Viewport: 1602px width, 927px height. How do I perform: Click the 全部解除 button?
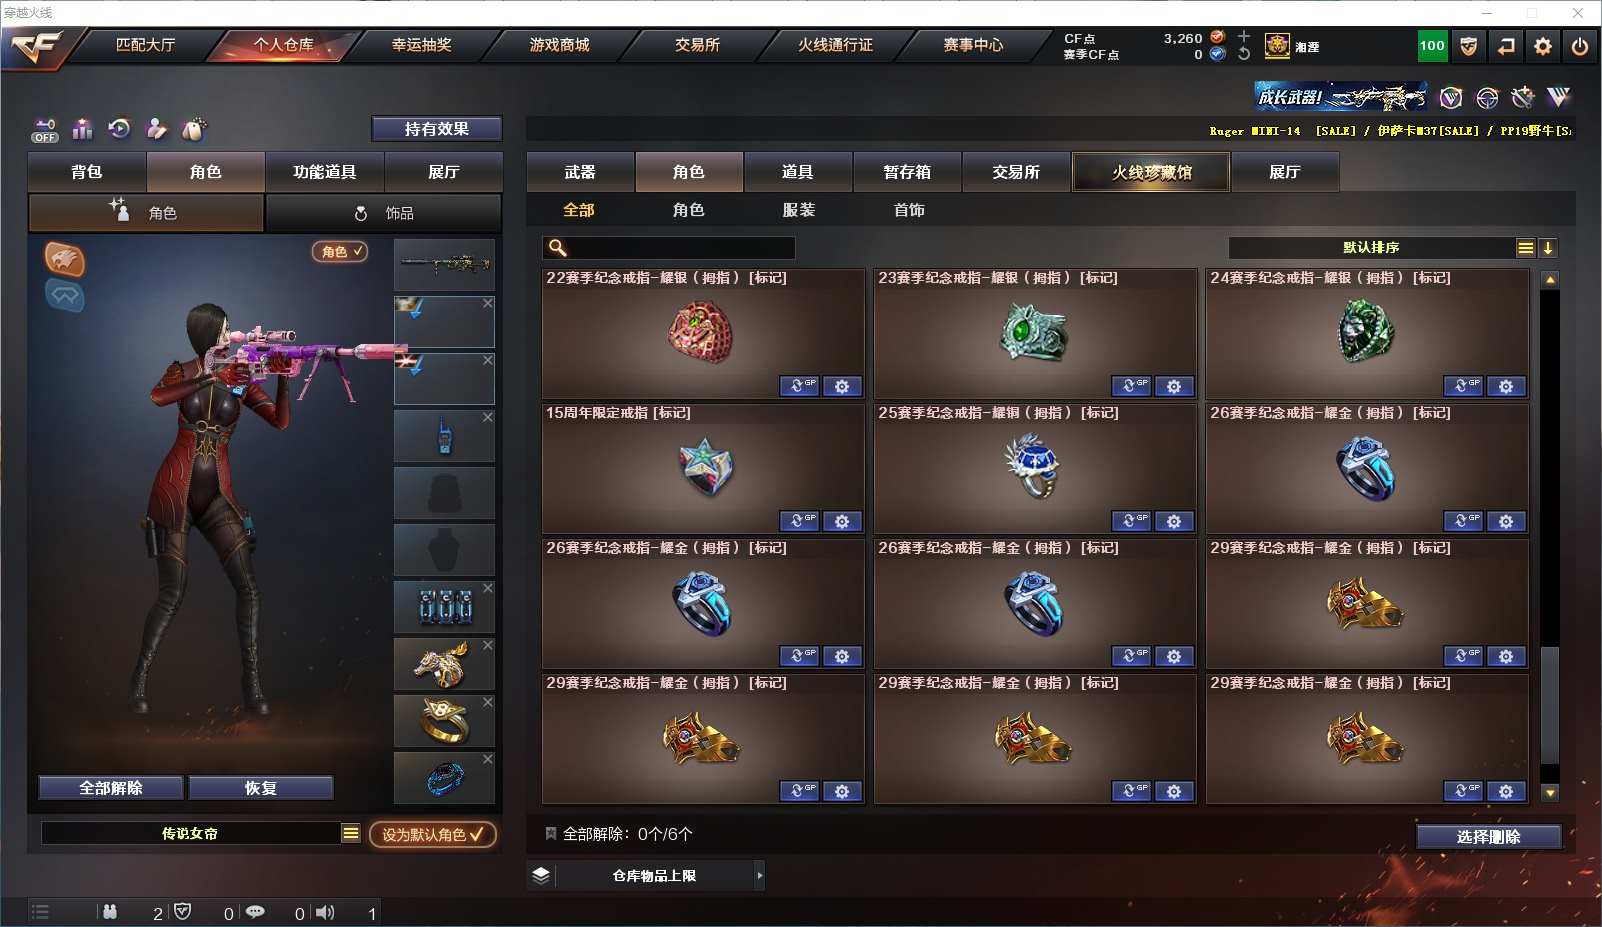point(111,788)
